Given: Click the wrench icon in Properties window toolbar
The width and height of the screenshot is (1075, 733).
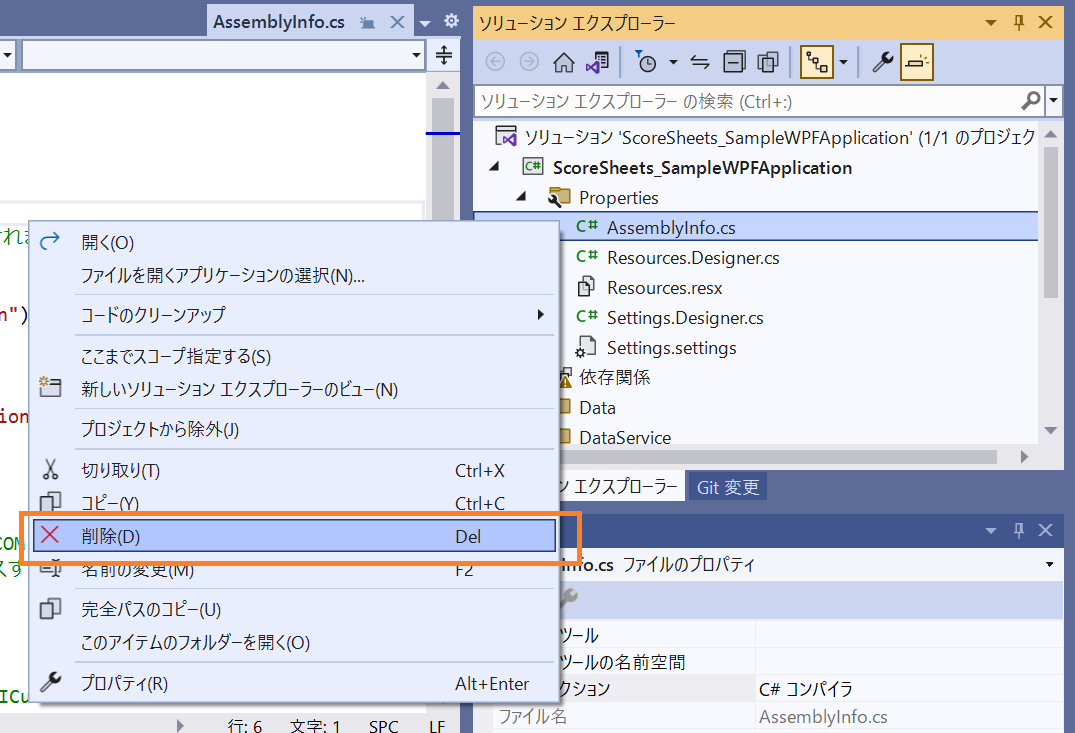Looking at the screenshot, I should coord(569,599).
